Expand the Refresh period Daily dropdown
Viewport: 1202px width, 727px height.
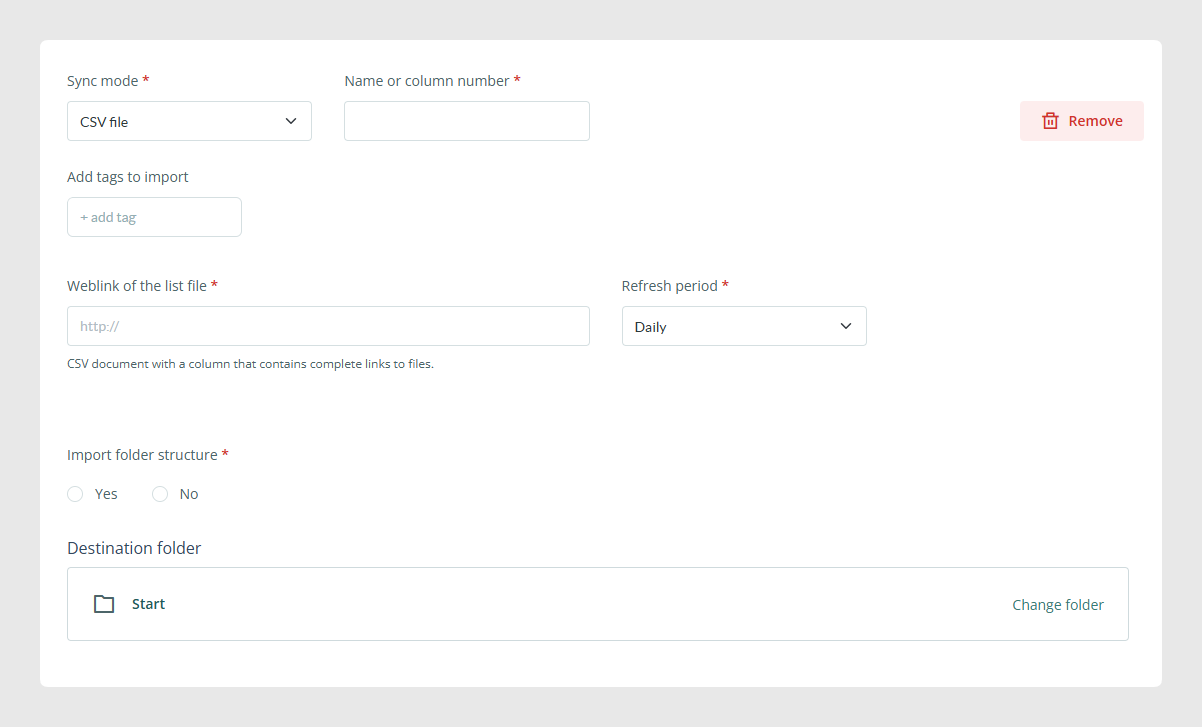tap(744, 326)
